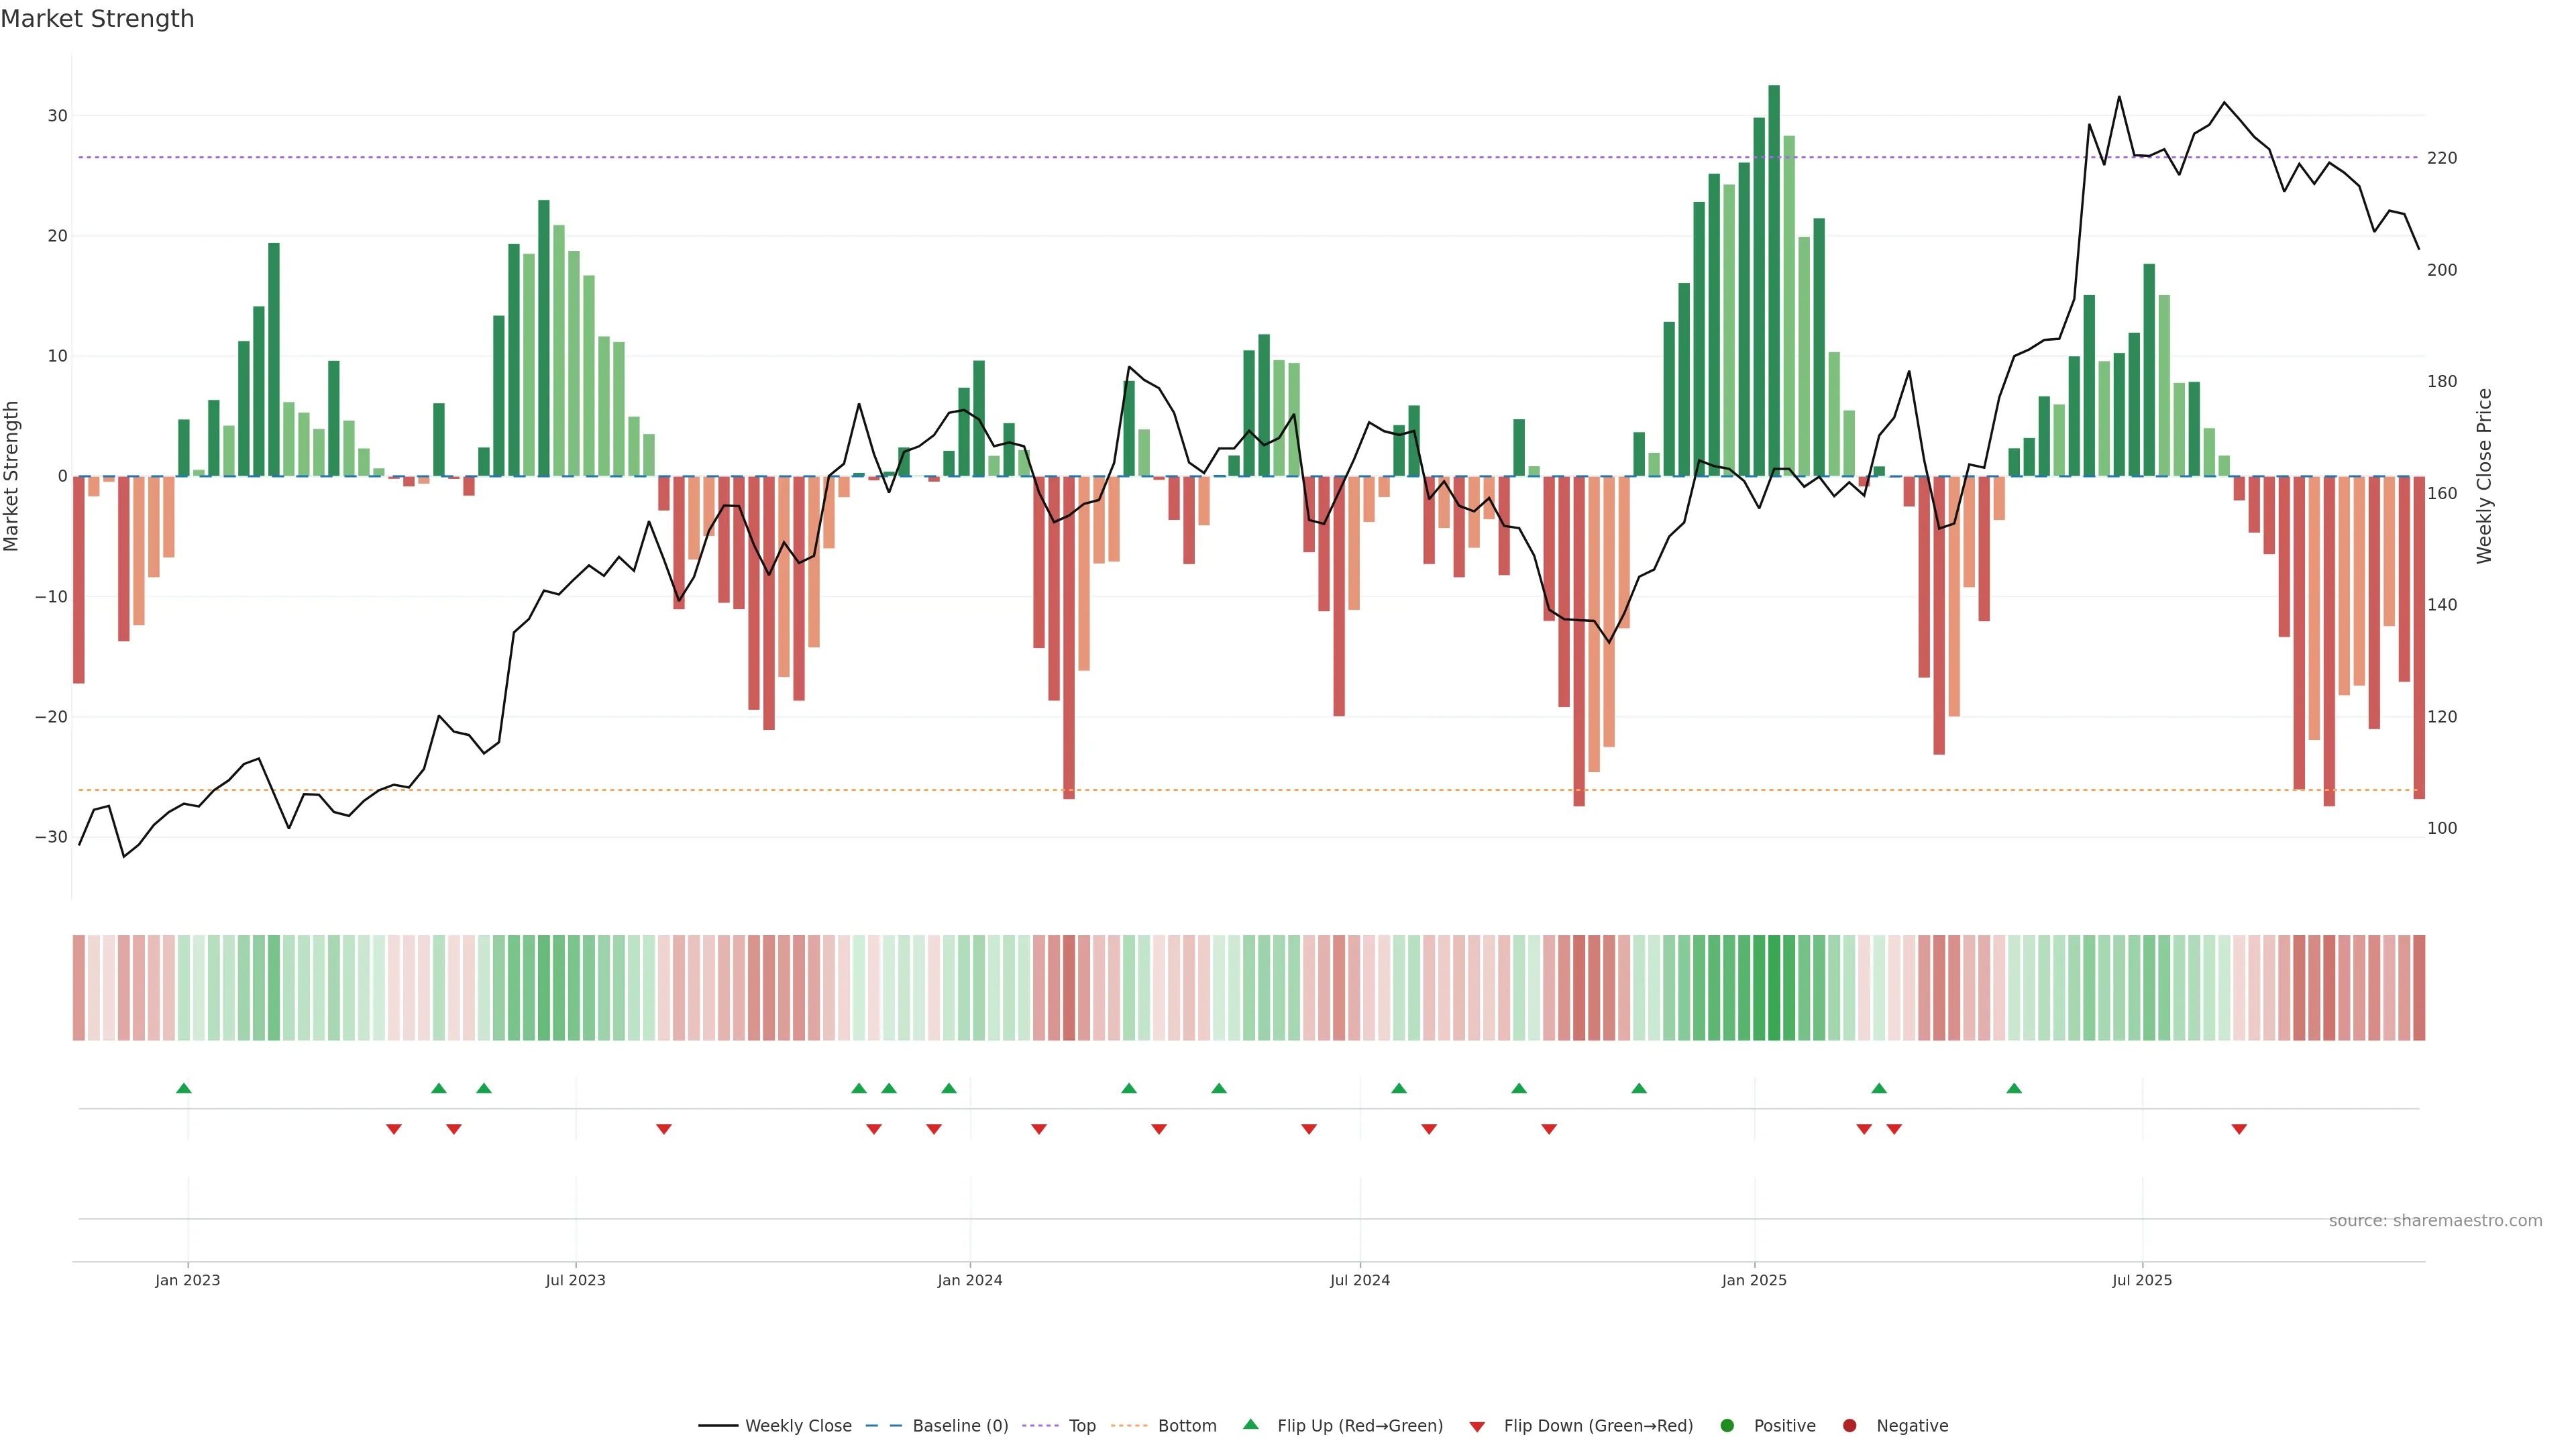Click the Negative red circle legend icon
The width and height of the screenshot is (2576, 1449).
[1849, 1426]
